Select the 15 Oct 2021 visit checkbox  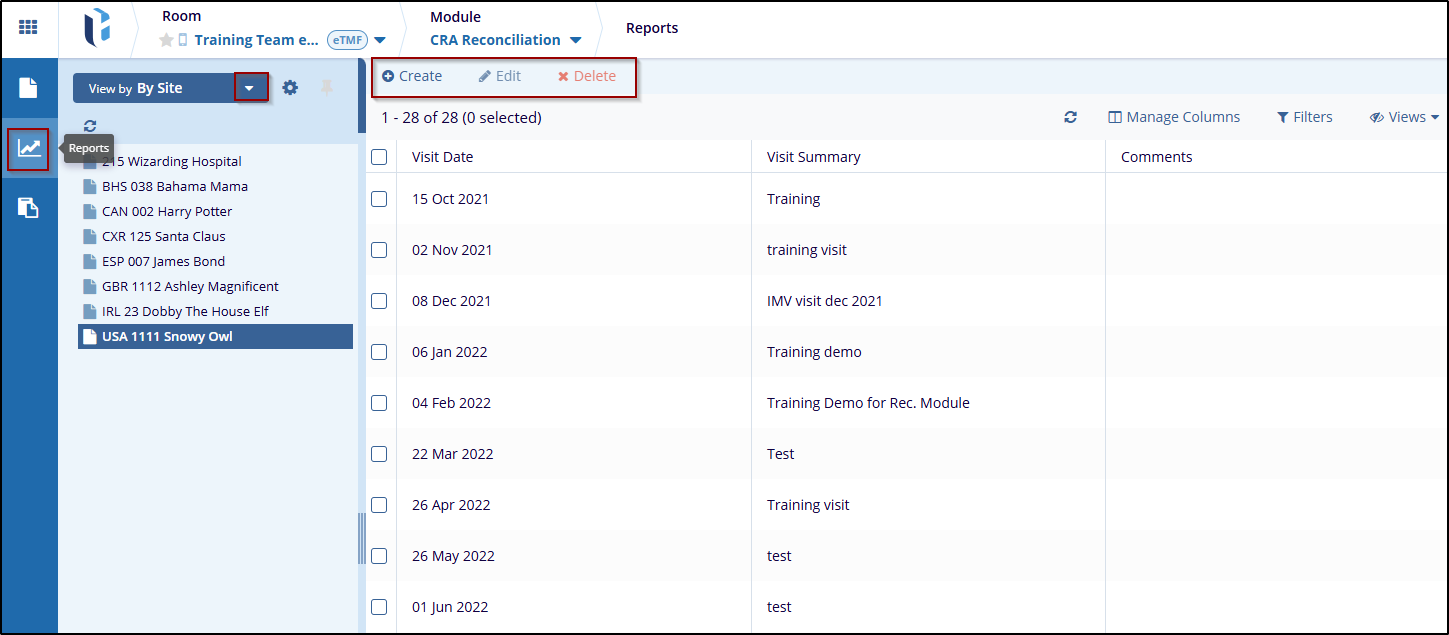[x=379, y=199]
